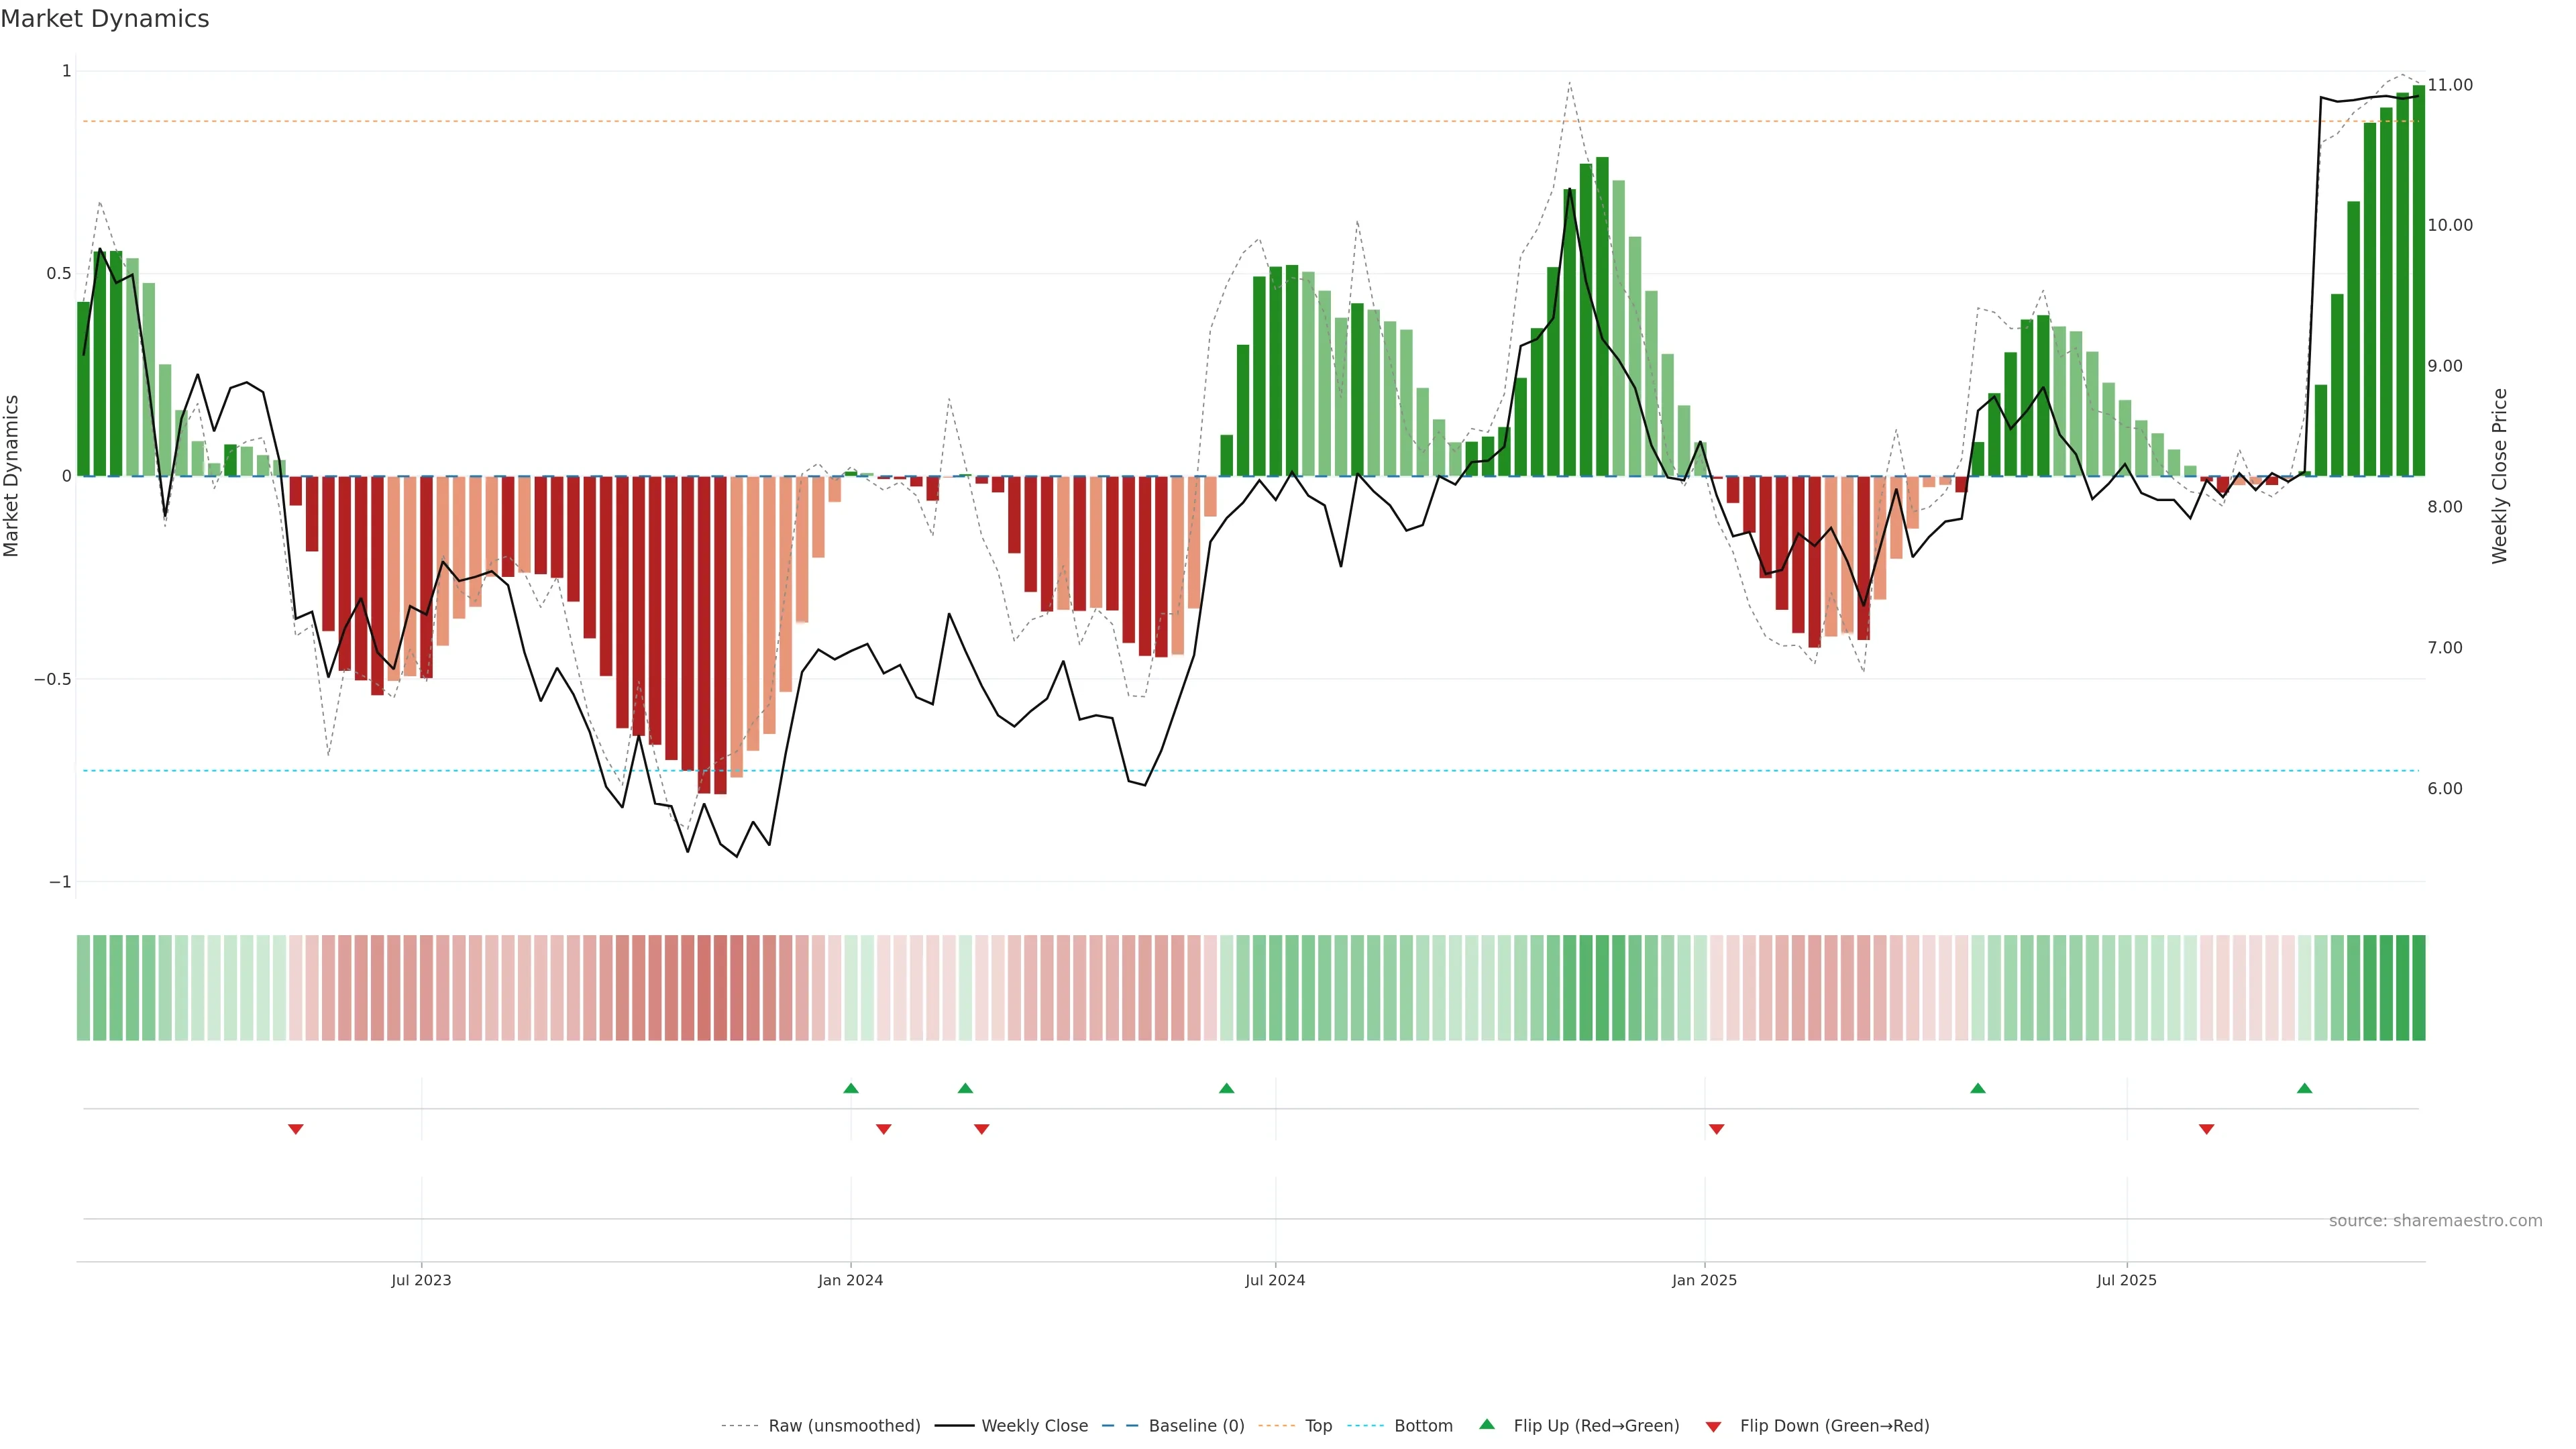
Task: Click the Jul 2024 x-axis label
Action: click(1274, 1280)
